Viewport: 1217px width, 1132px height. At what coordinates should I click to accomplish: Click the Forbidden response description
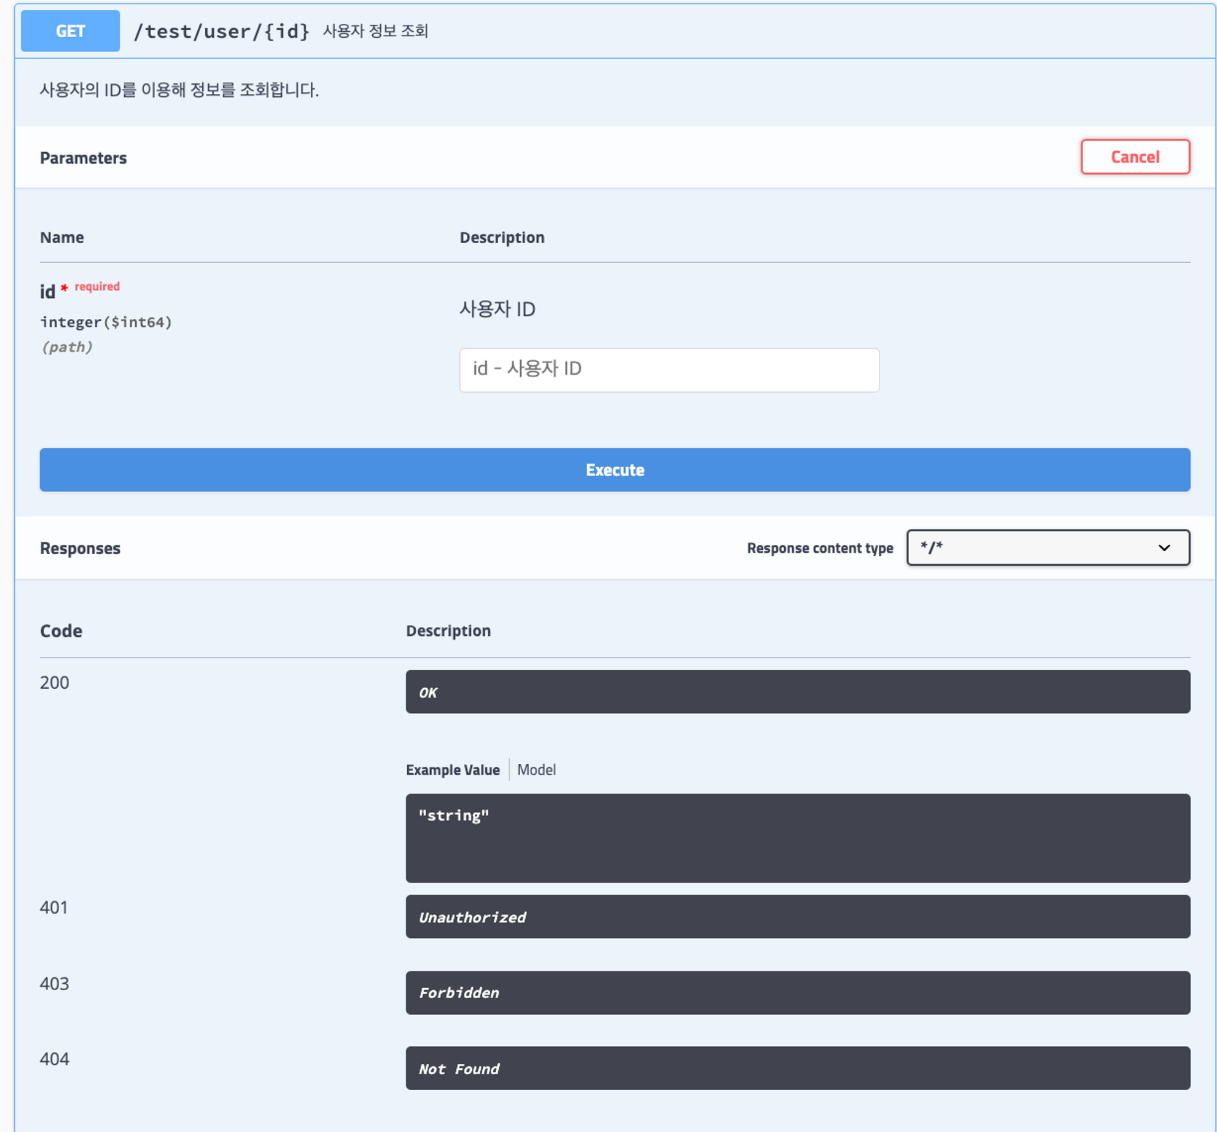(x=798, y=993)
